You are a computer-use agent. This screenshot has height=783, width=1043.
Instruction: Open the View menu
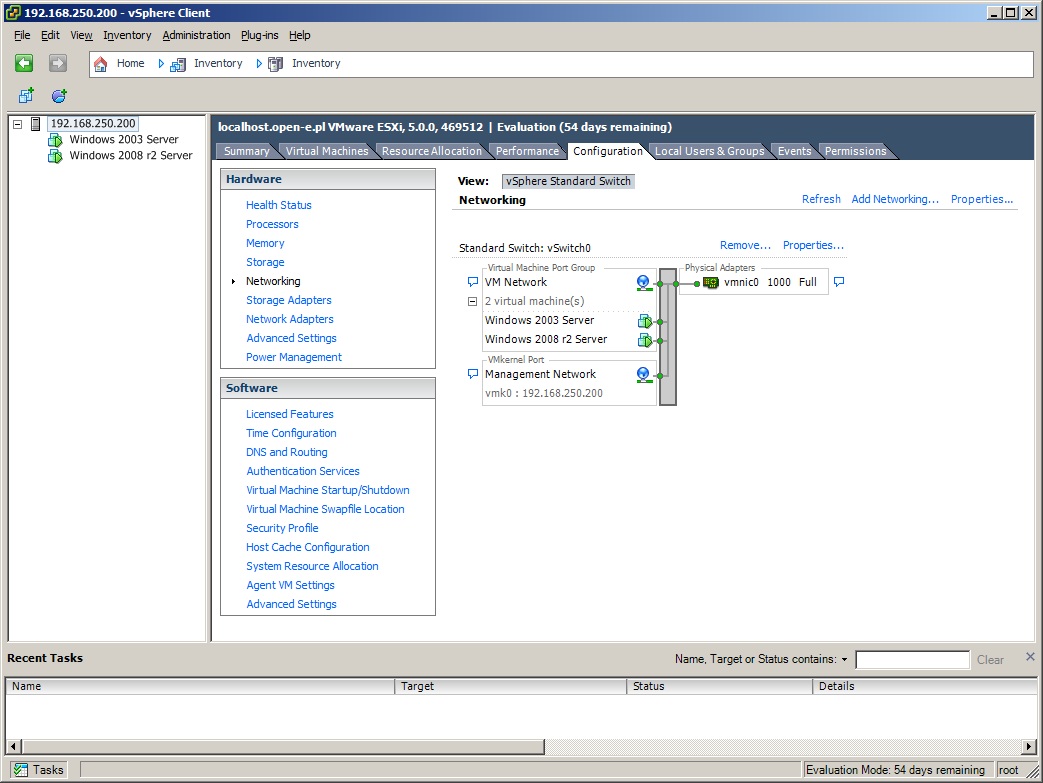coord(81,35)
